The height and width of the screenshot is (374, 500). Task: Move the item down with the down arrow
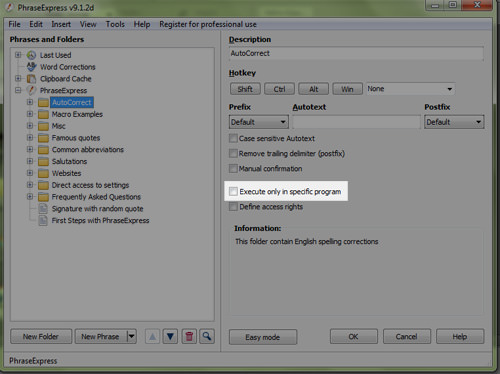pyautogui.click(x=170, y=336)
